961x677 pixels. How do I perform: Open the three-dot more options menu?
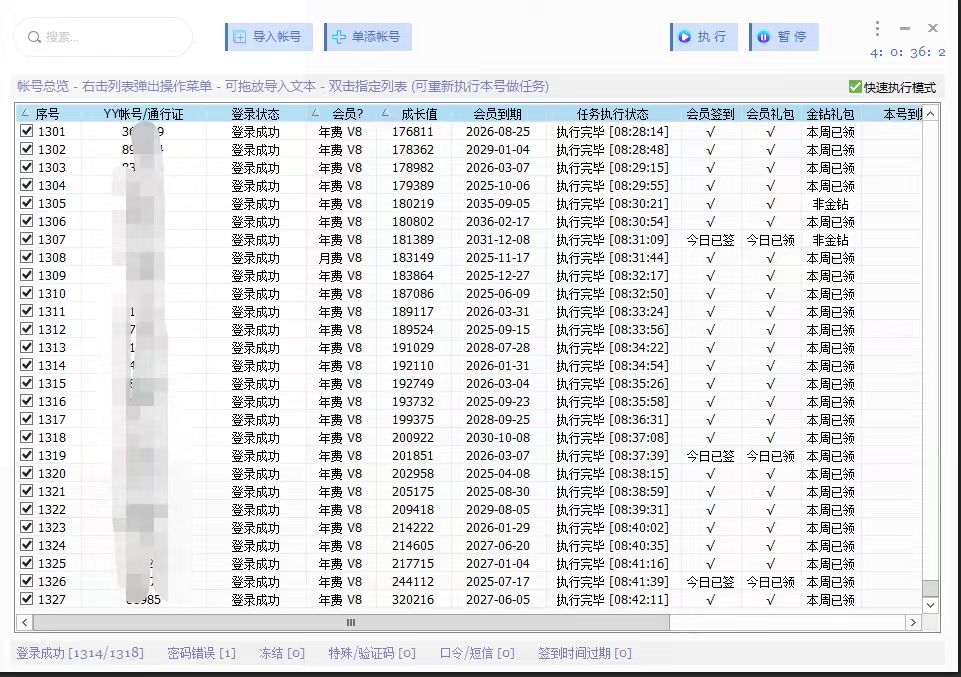click(877, 28)
